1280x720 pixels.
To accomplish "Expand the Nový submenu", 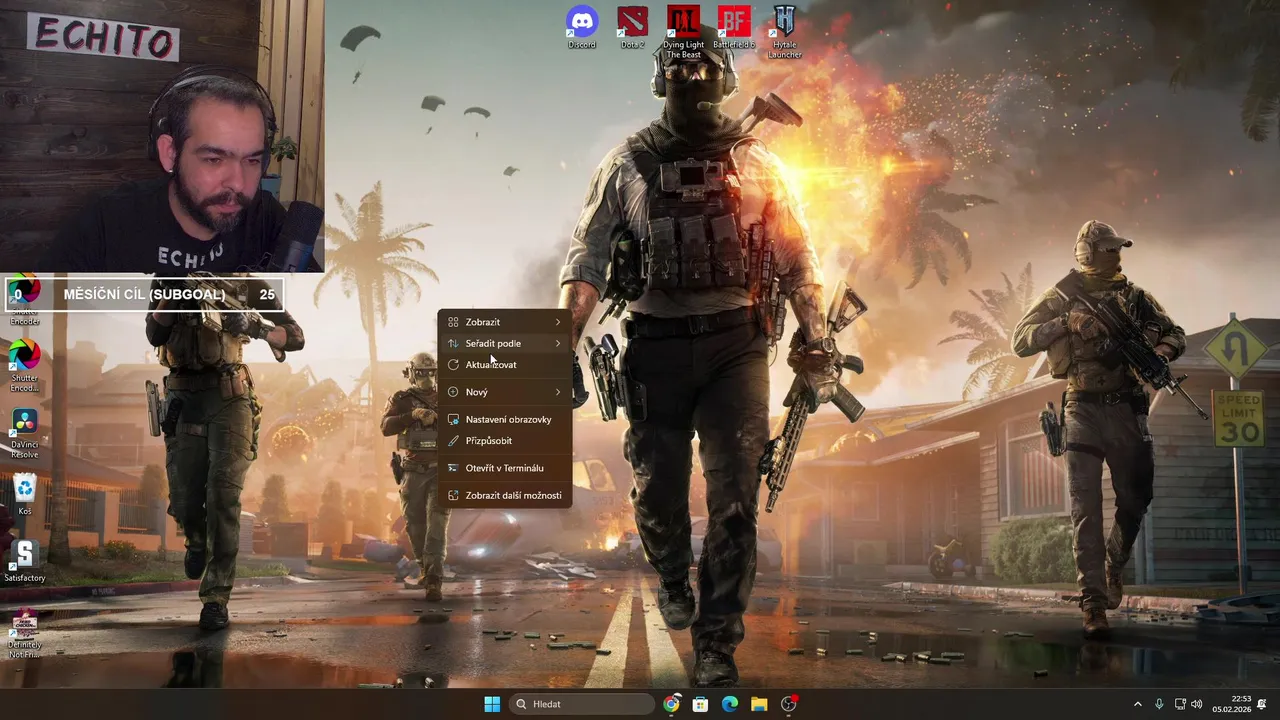I will [505, 392].
